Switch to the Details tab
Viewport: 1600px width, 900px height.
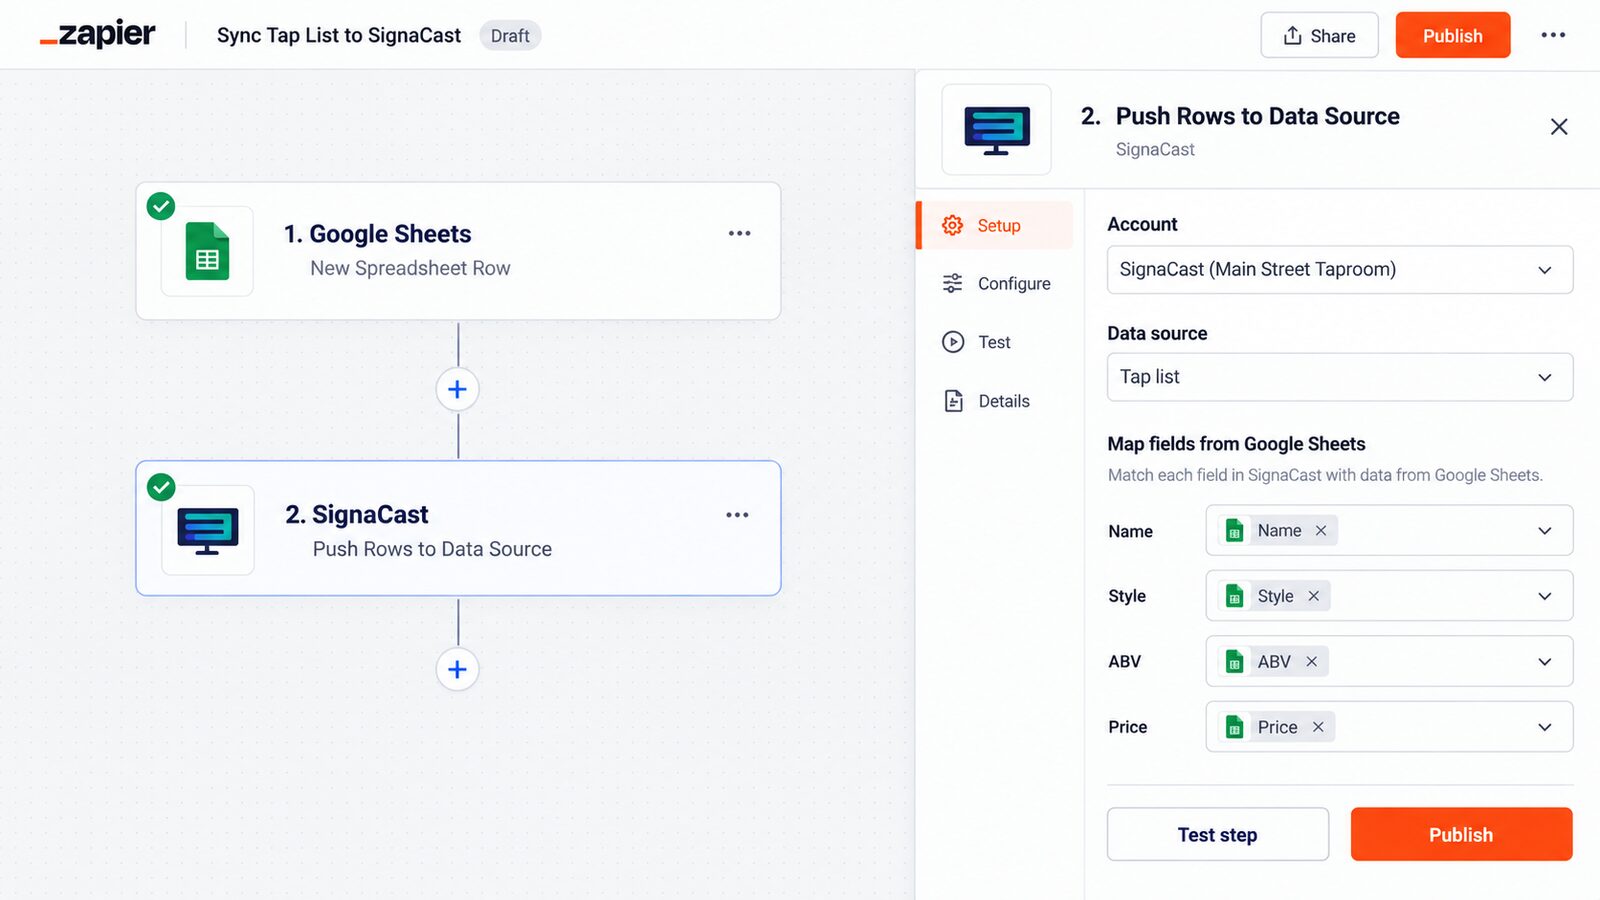click(986, 401)
